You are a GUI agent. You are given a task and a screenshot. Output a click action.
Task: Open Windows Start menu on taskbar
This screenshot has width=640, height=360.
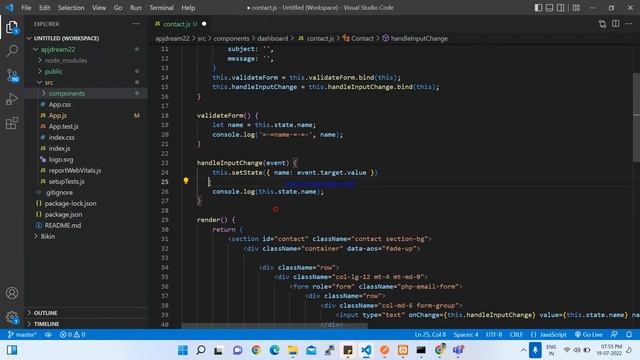(183, 350)
